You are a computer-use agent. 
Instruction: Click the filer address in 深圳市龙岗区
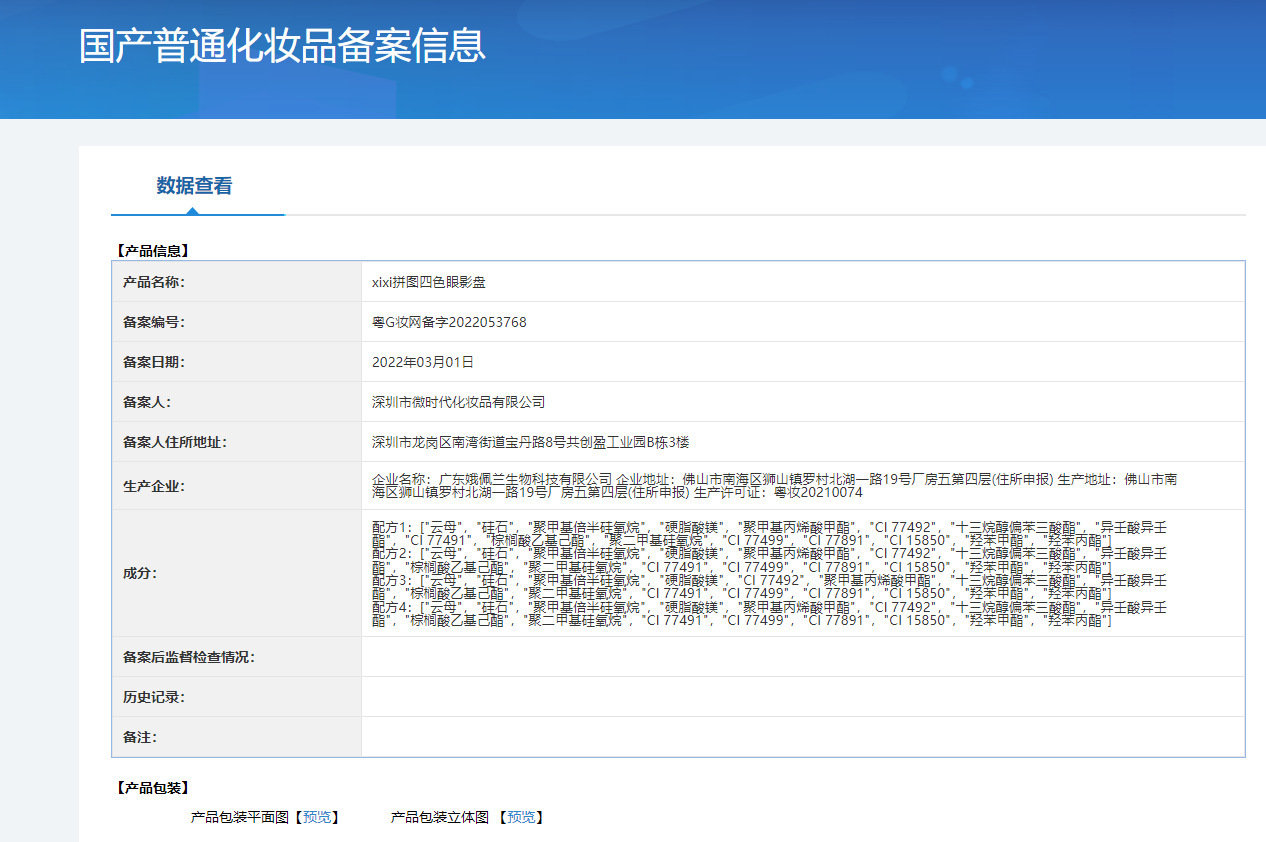(530, 442)
